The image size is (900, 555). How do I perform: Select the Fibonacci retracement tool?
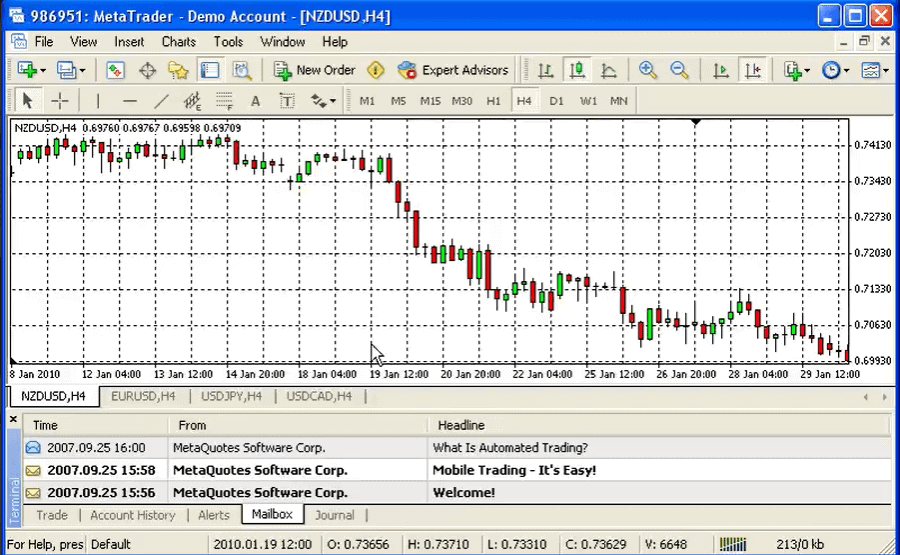(224, 101)
